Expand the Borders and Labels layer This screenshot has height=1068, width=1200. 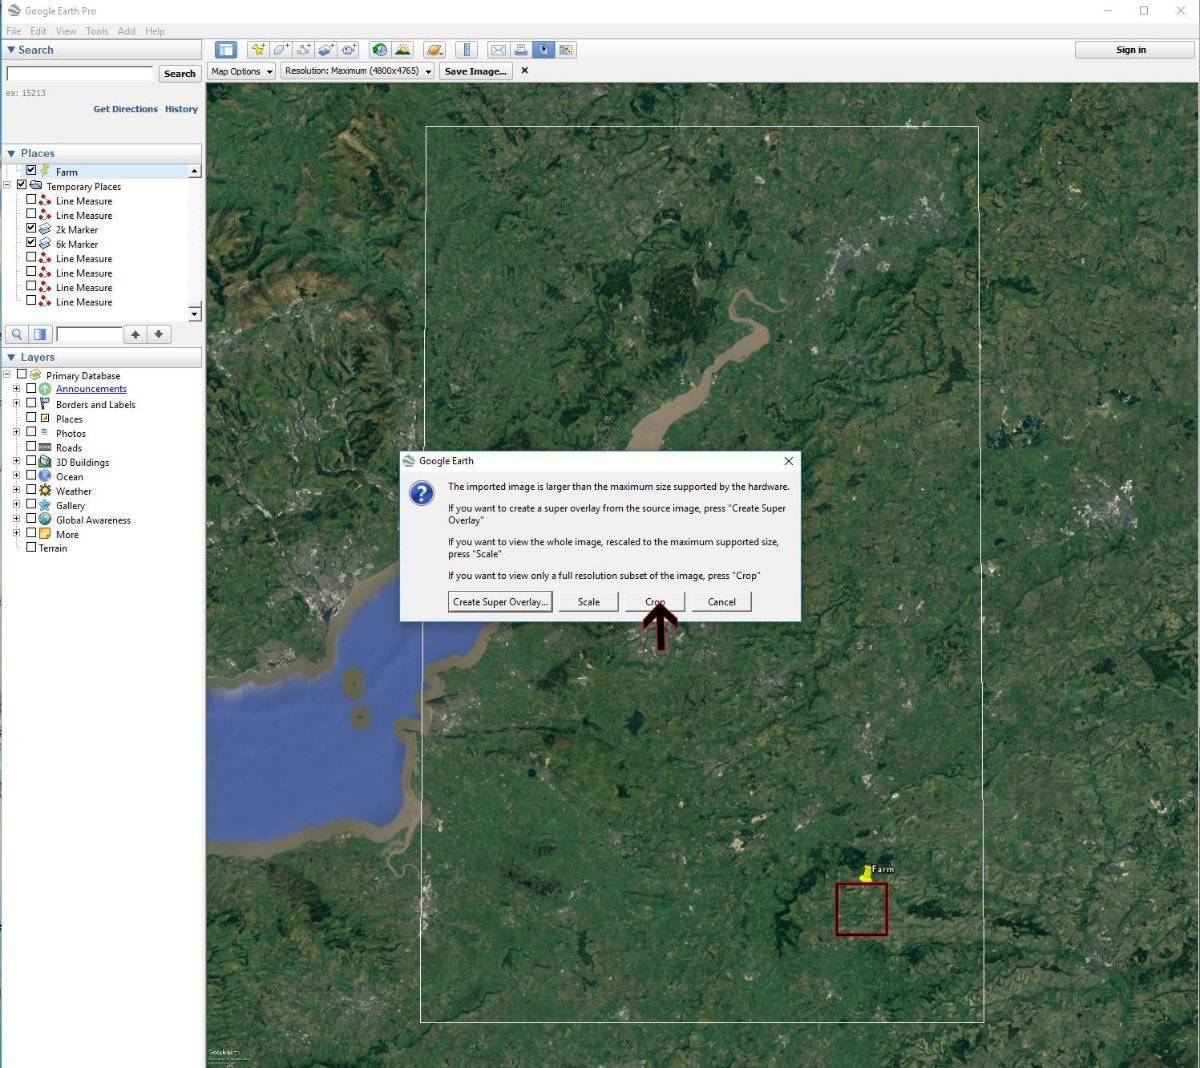click(x=16, y=404)
